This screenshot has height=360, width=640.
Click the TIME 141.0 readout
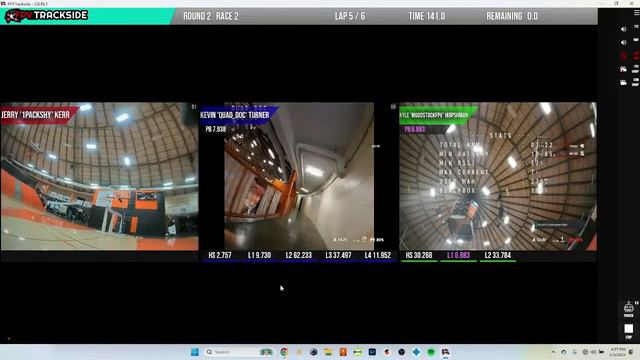(x=427, y=16)
